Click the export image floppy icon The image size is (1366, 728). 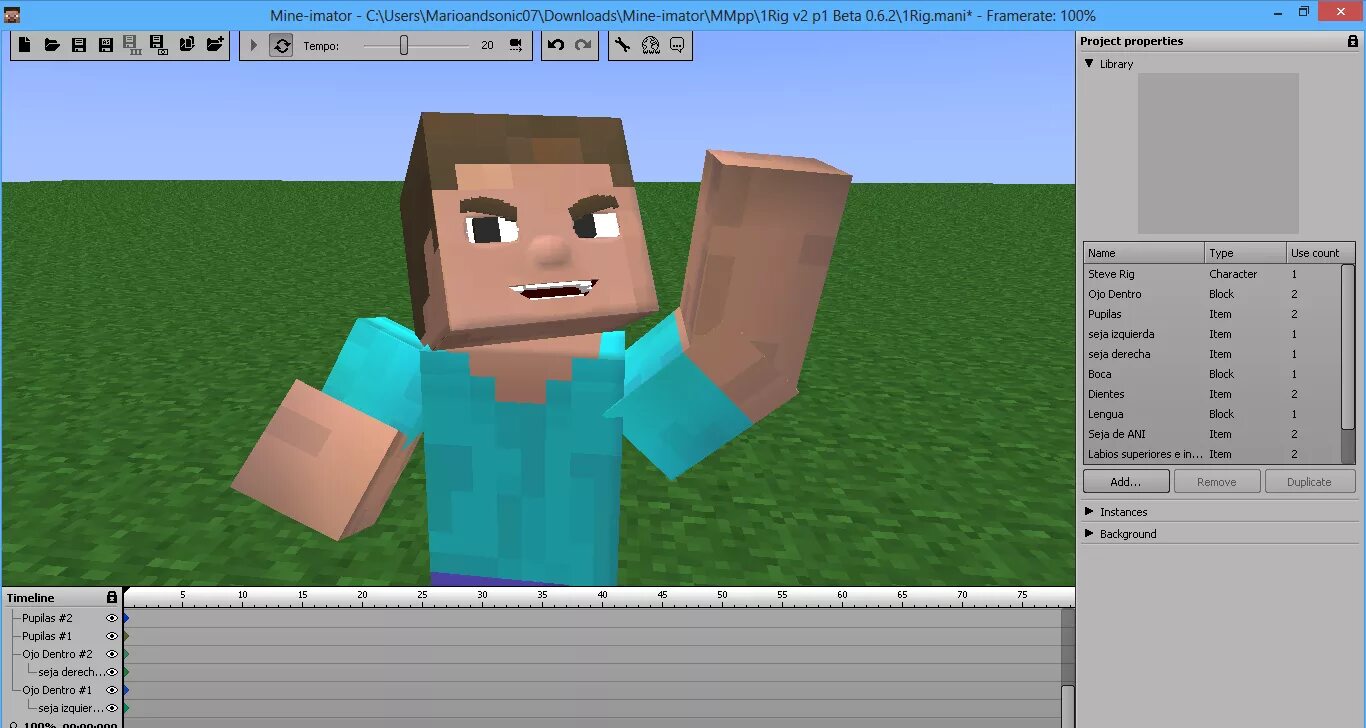pyautogui.click(x=158, y=45)
